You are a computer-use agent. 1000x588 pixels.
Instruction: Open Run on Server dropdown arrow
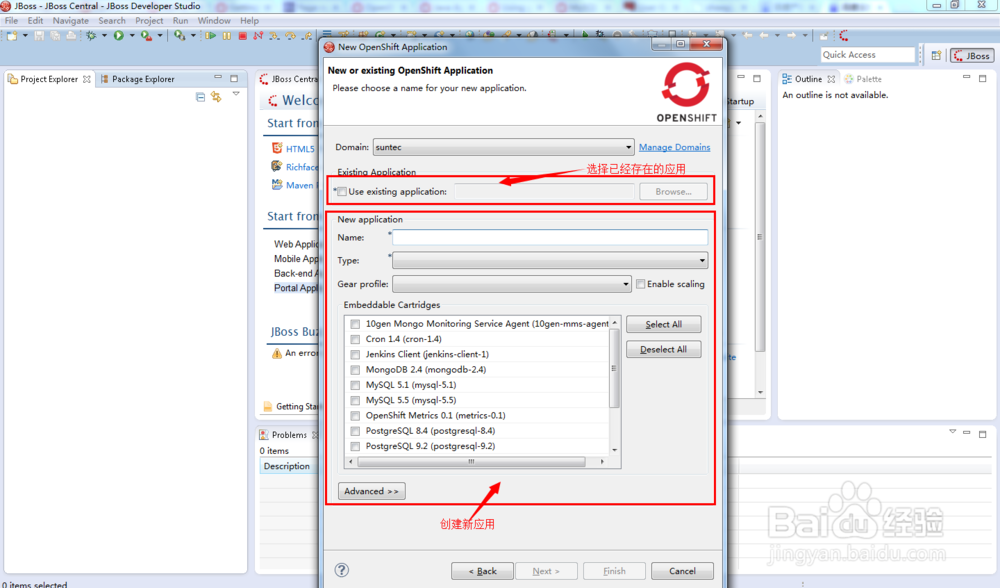coord(160,36)
